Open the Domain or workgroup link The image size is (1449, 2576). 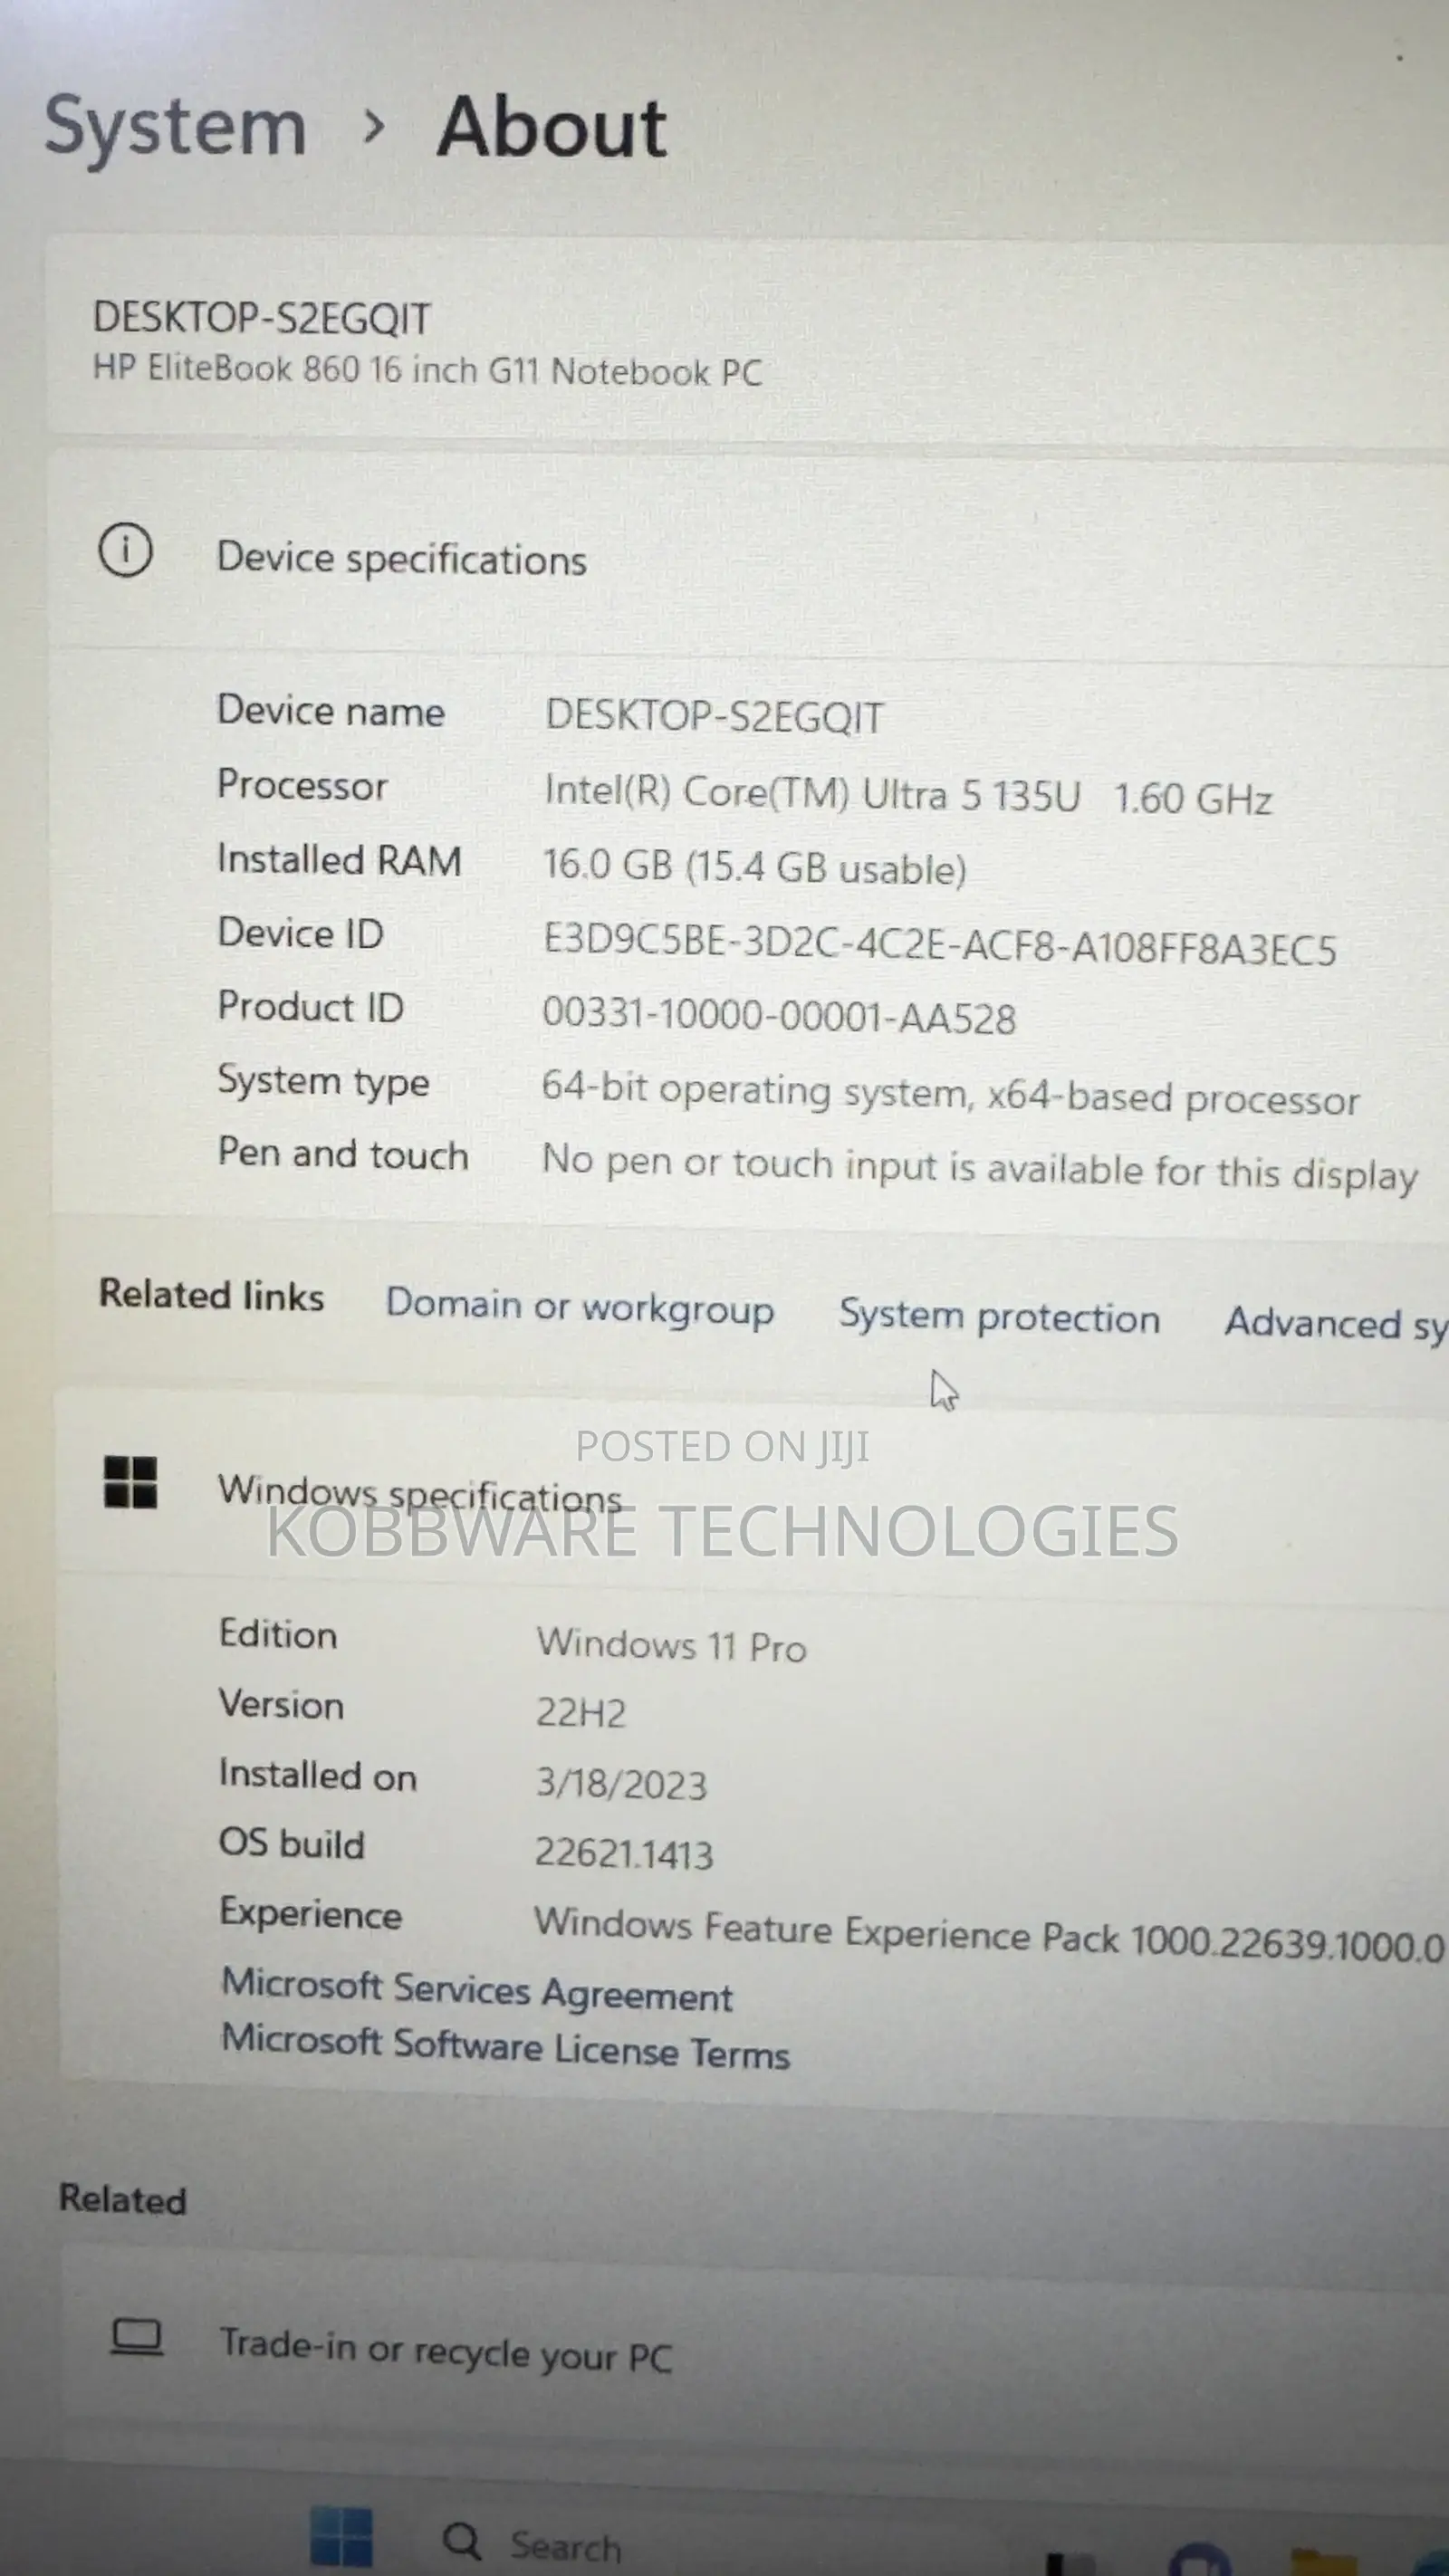(580, 1306)
